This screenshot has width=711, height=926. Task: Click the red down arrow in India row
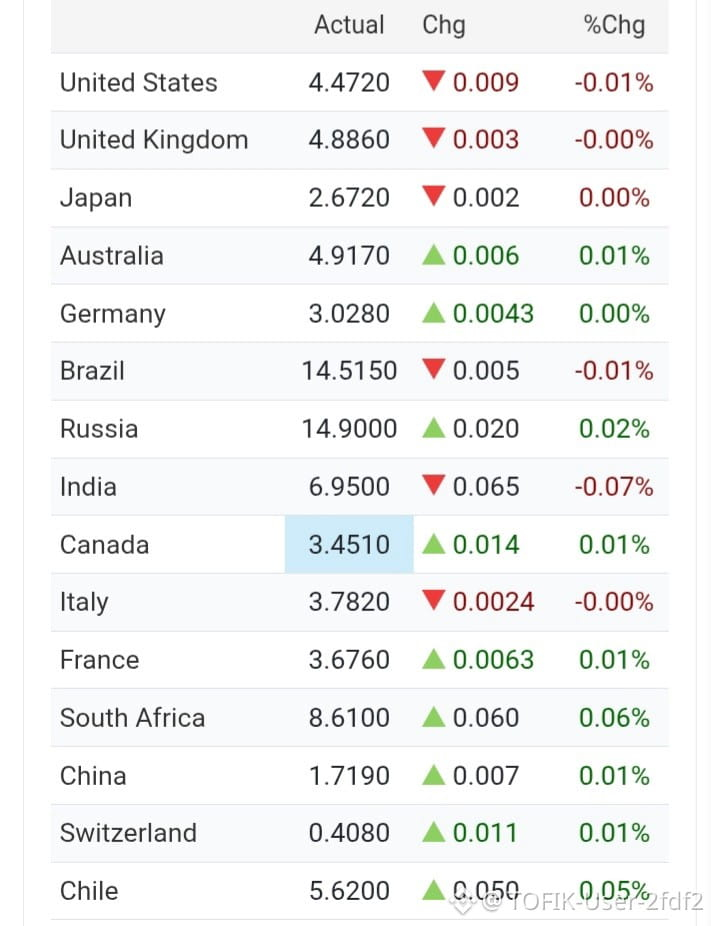click(x=433, y=485)
